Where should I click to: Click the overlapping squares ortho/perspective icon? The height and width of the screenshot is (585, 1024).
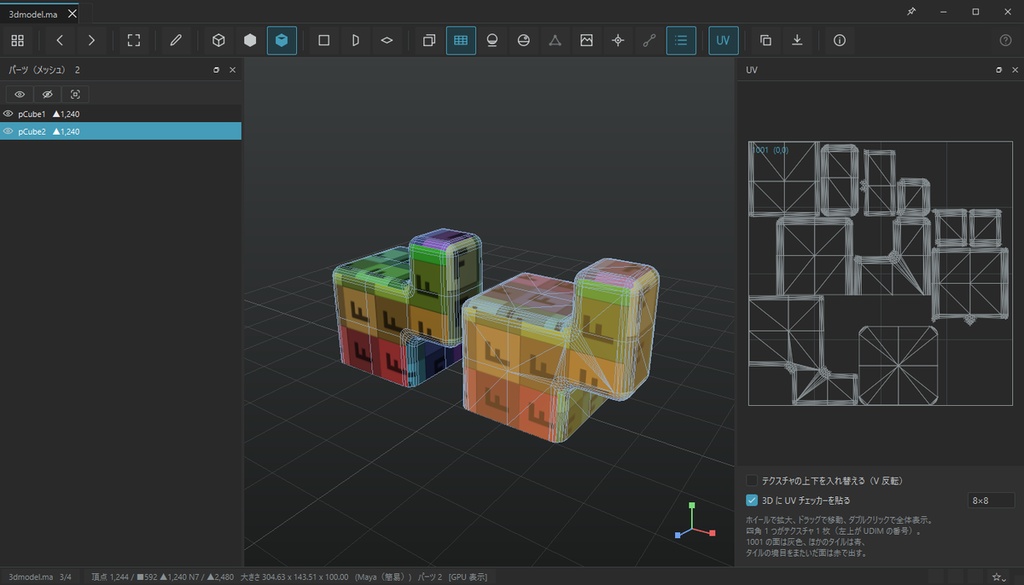click(429, 40)
